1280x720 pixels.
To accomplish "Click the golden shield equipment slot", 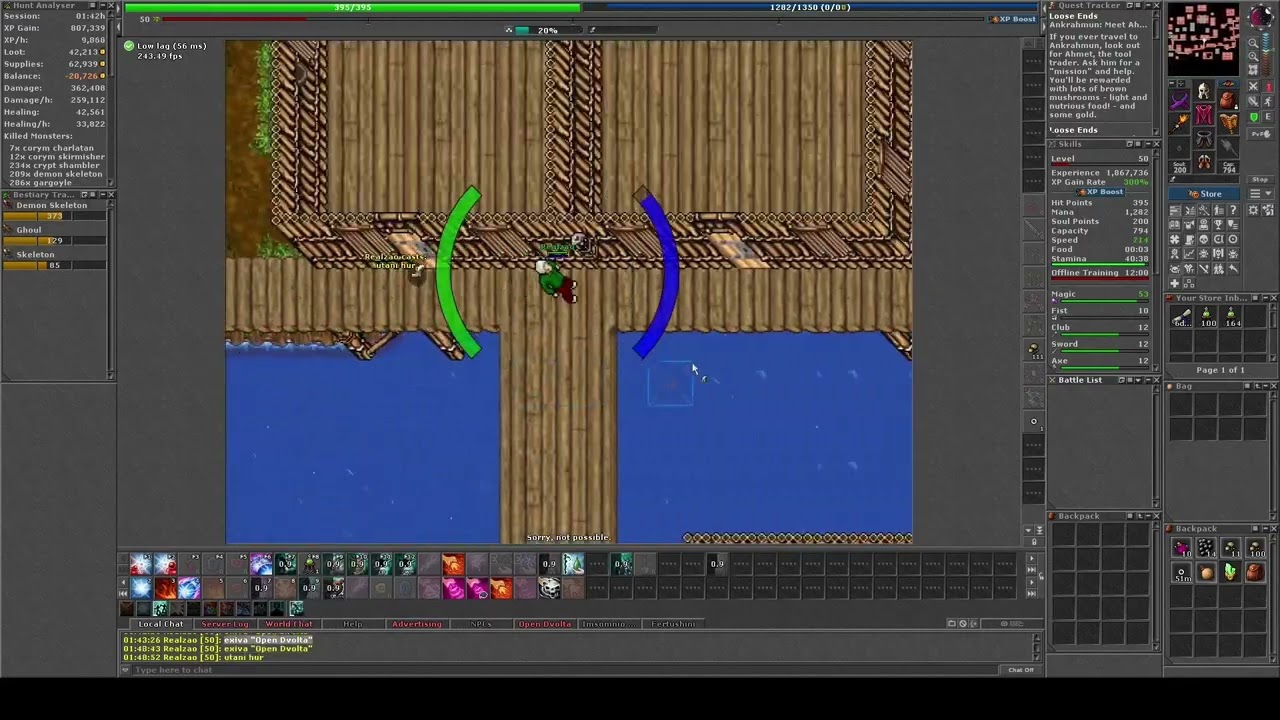I will click(1228, 123).
